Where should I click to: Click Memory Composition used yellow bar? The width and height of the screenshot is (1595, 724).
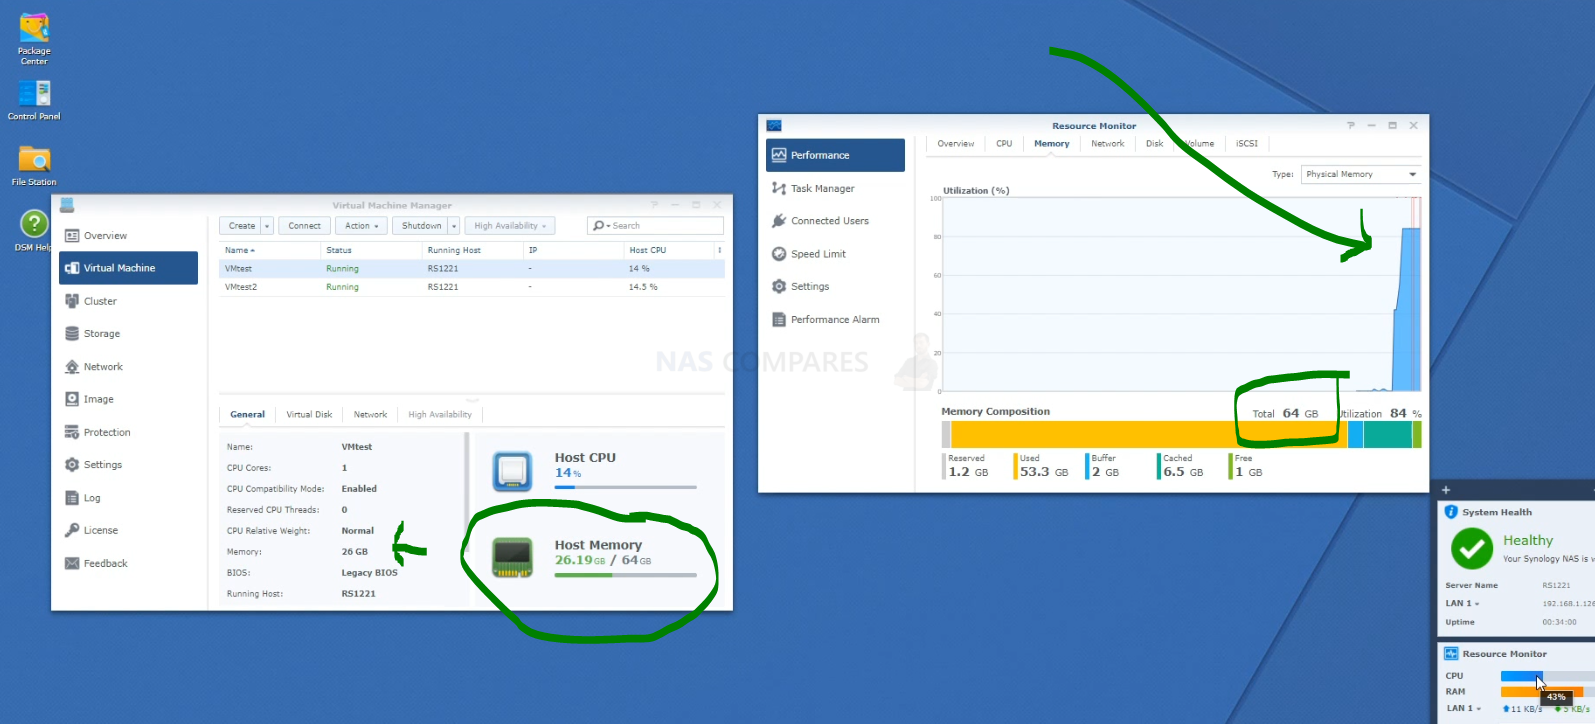(1149, 434)
